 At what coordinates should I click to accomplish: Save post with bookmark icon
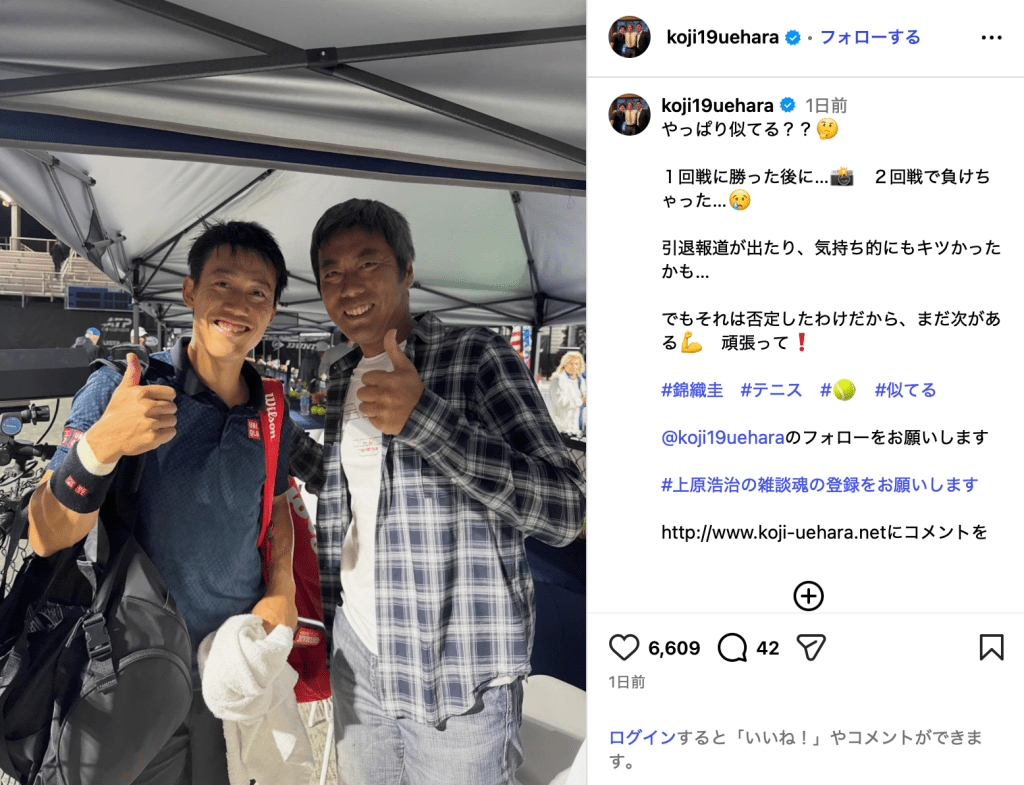pos(991,647)
